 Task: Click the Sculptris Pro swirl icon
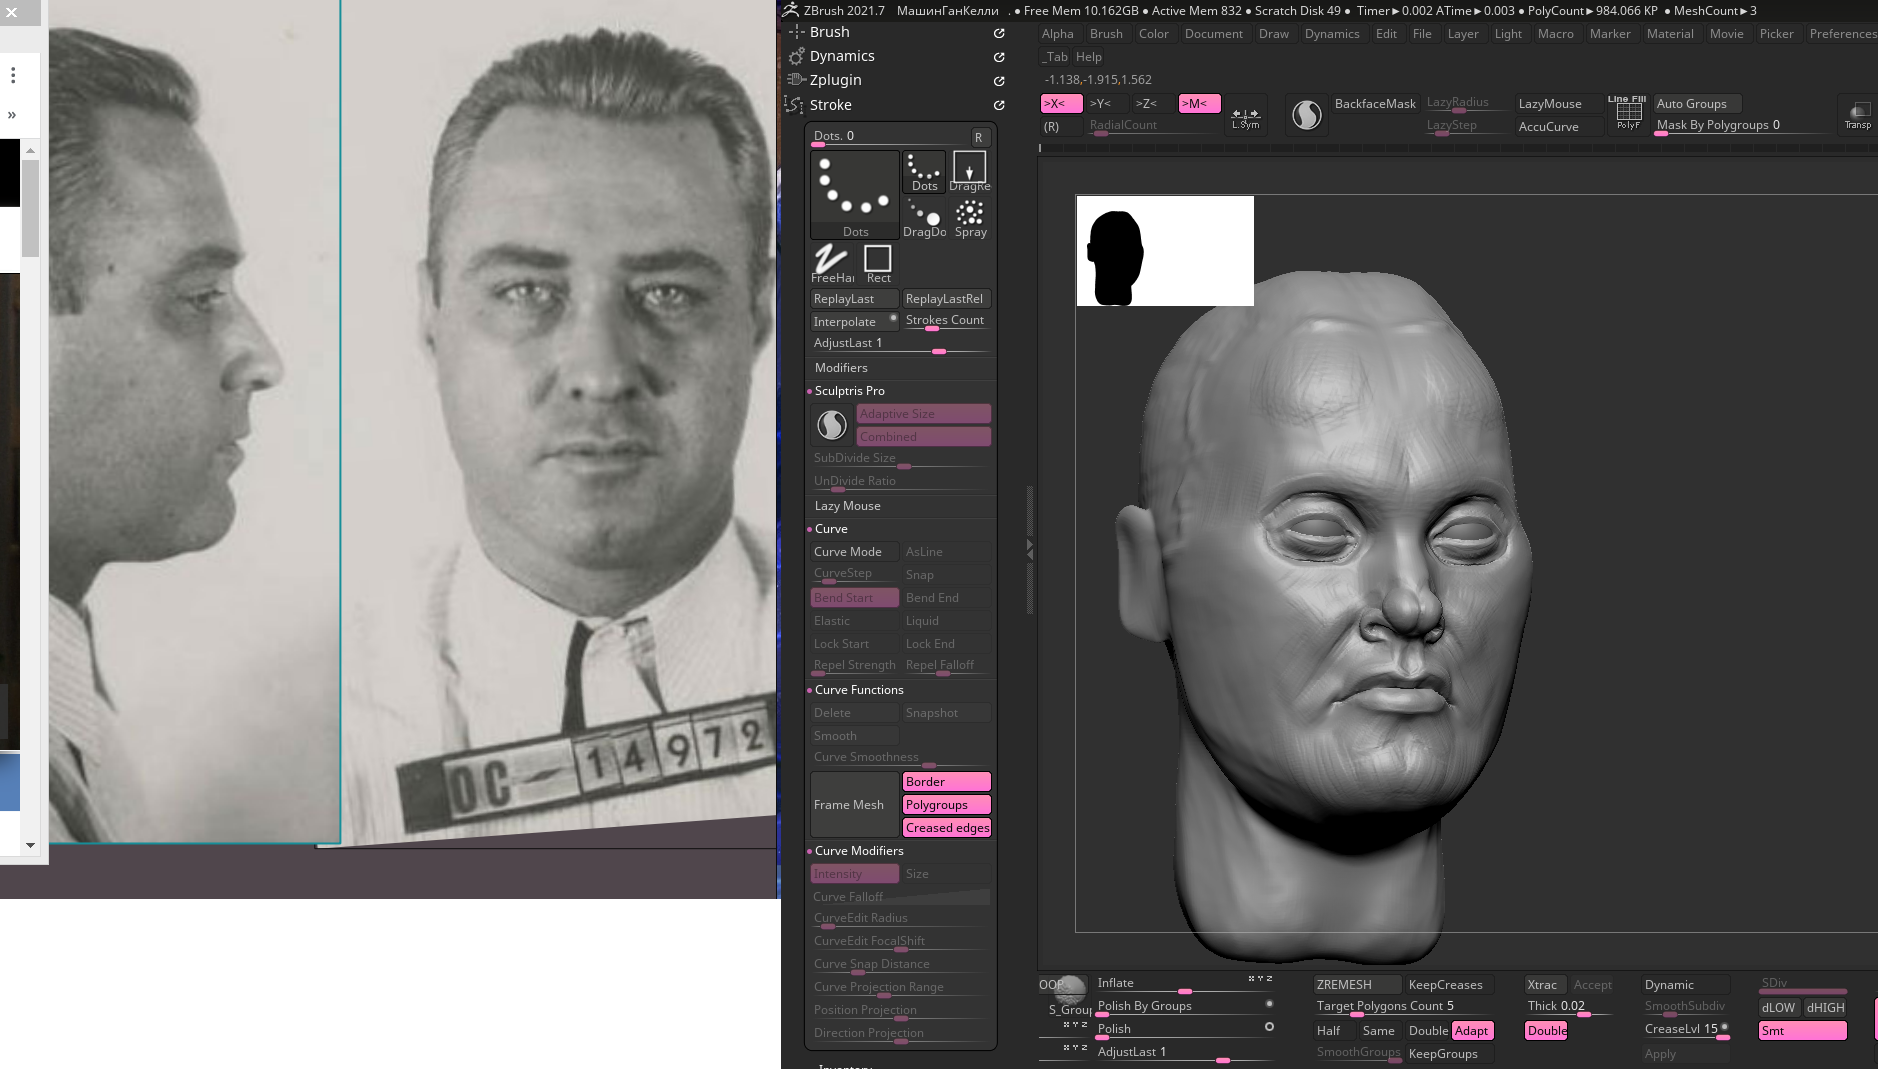[832, 425]
